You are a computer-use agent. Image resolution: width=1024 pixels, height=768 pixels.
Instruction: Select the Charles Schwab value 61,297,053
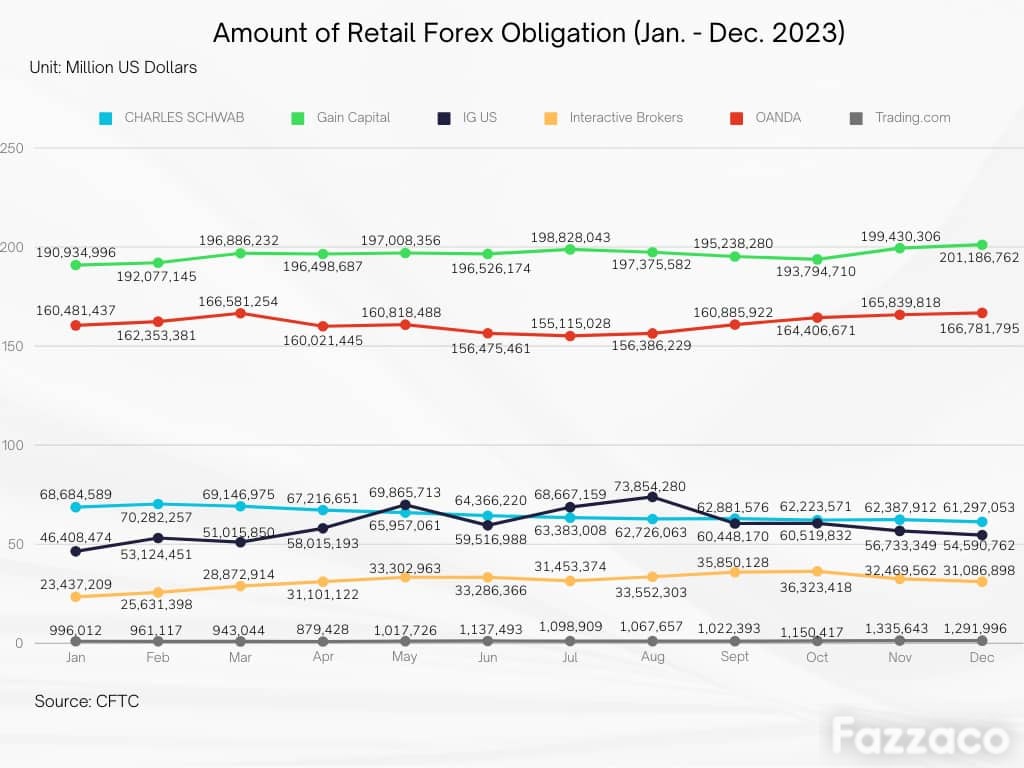pos(979,507)
